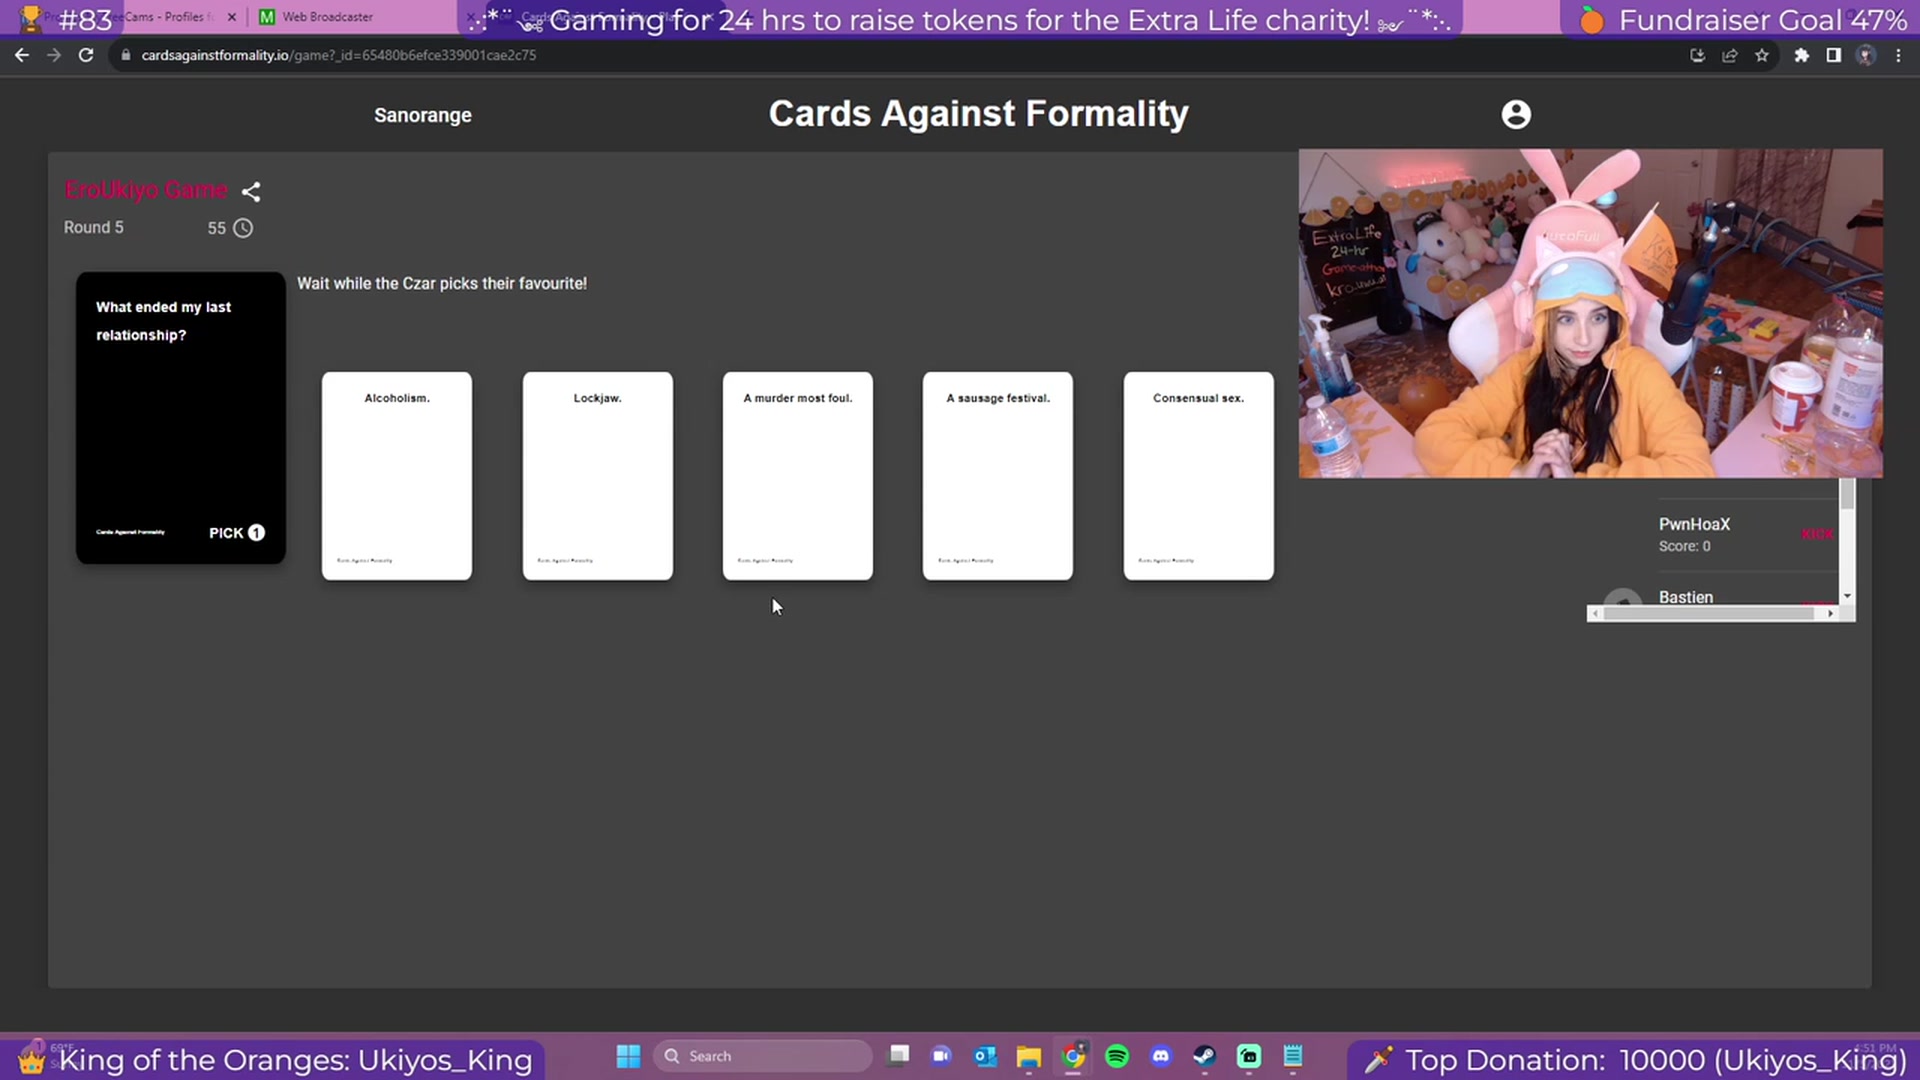This screenshot has width=1920, height=1080.
Task: Pick the A sausage festival card
Action: coord(998,476)
